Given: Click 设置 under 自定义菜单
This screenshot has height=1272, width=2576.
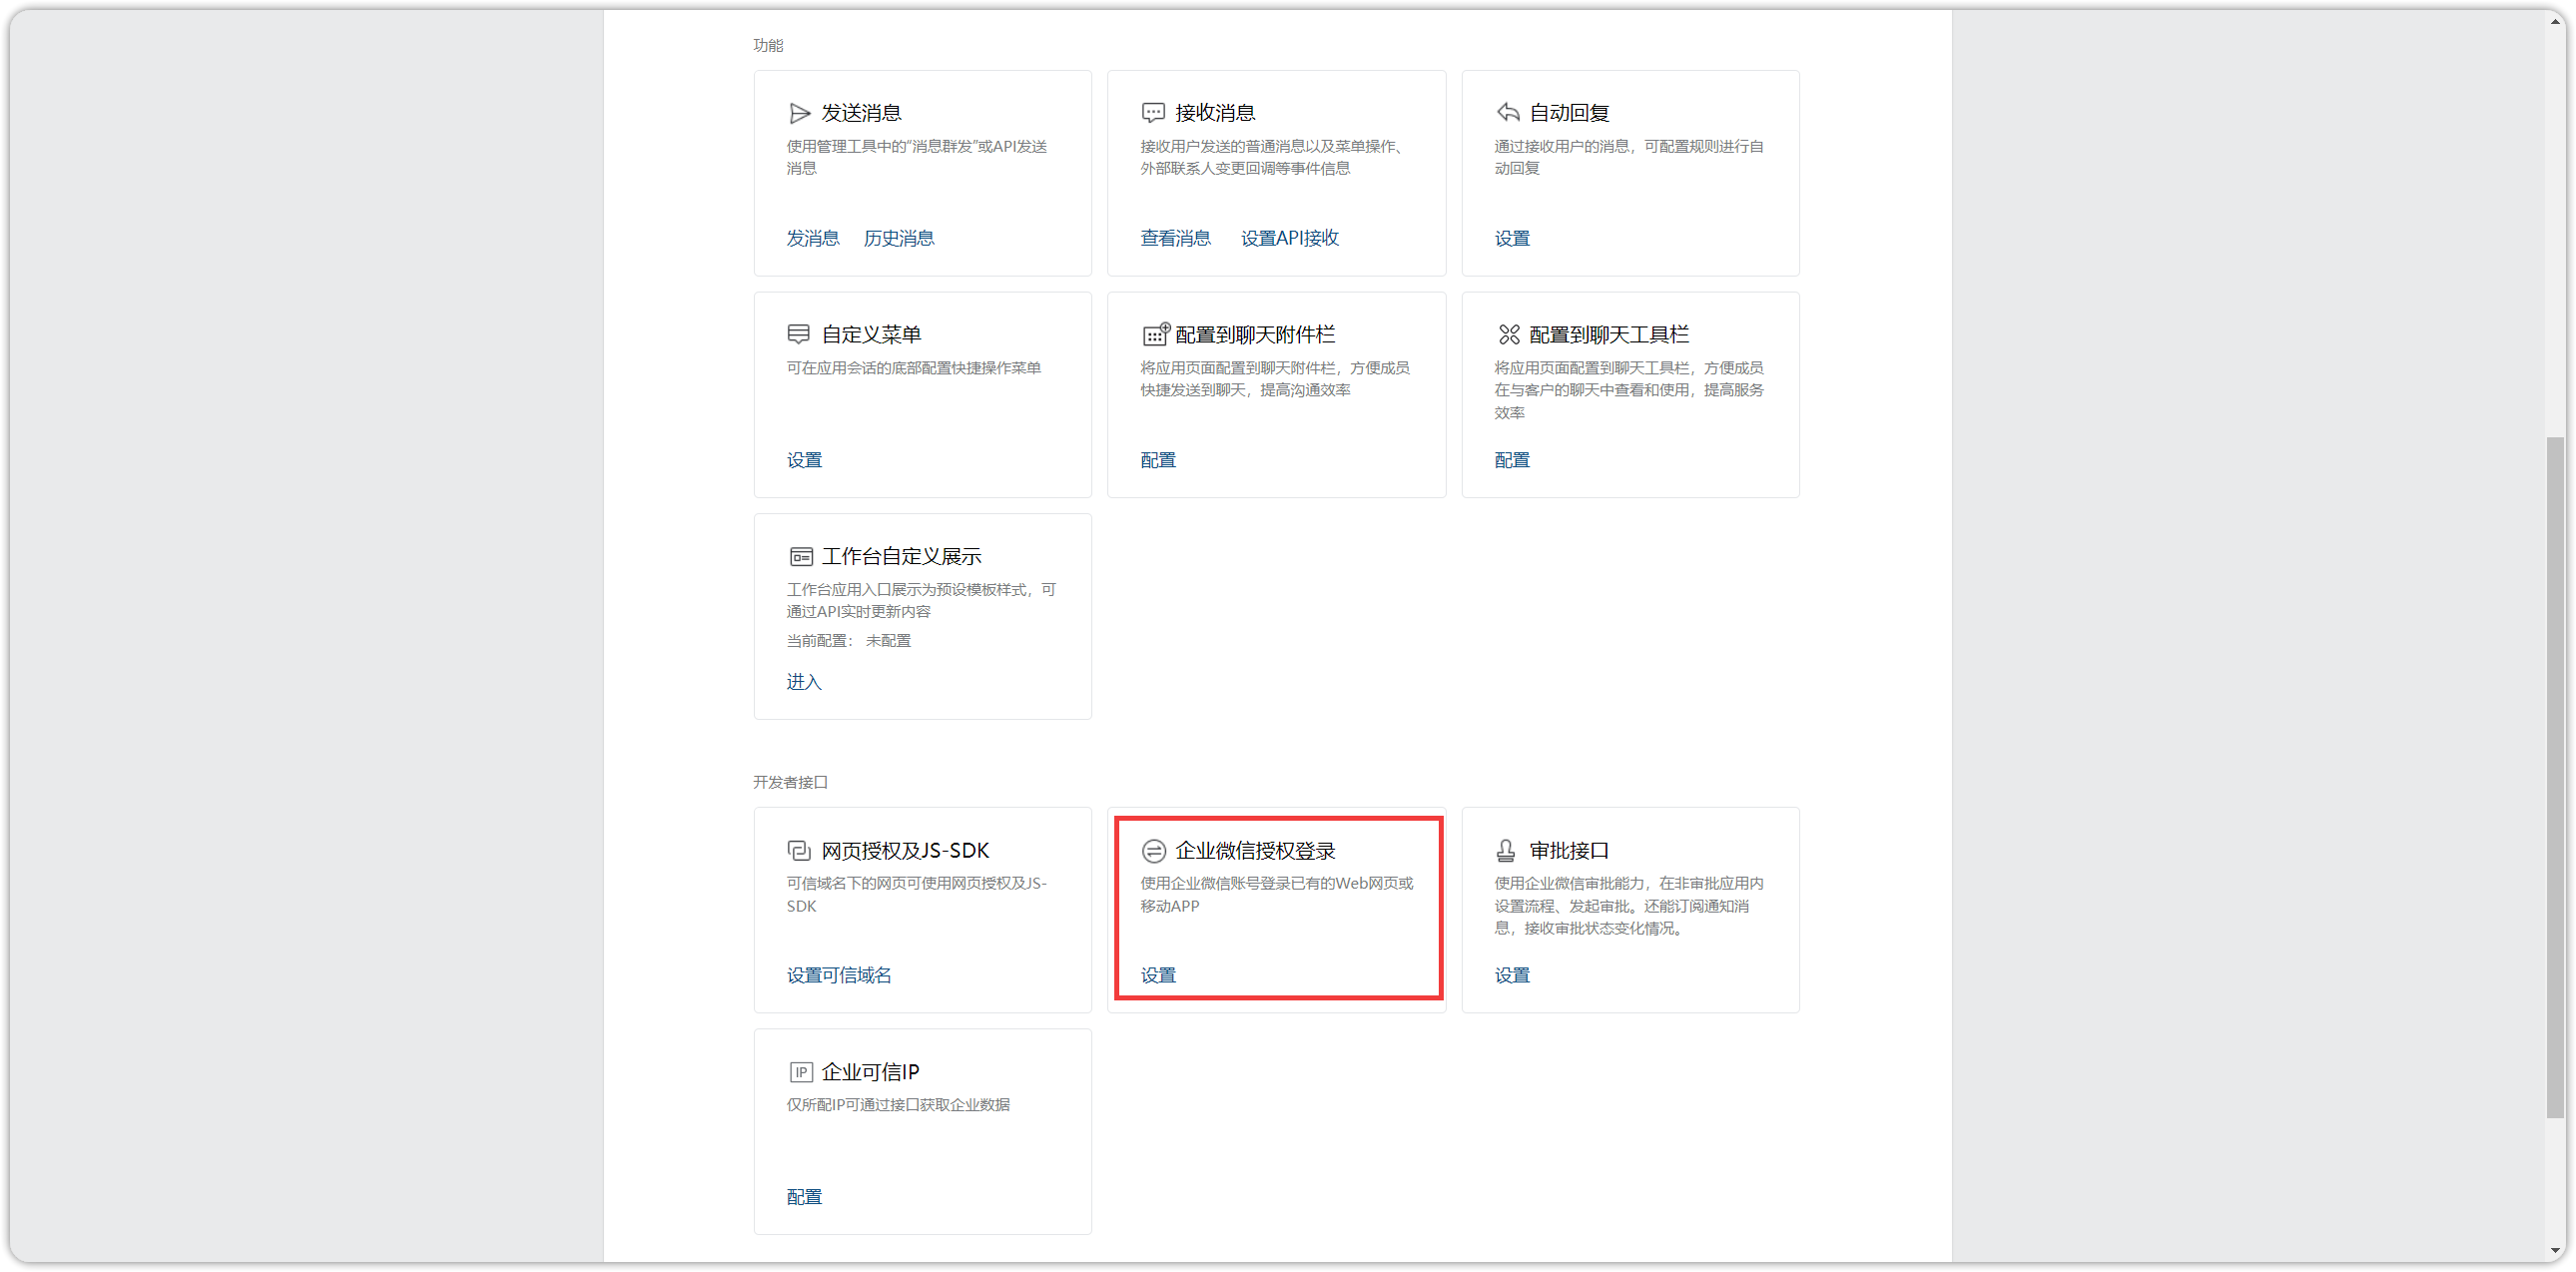Looking at the screenshot, I should [804, 461].
